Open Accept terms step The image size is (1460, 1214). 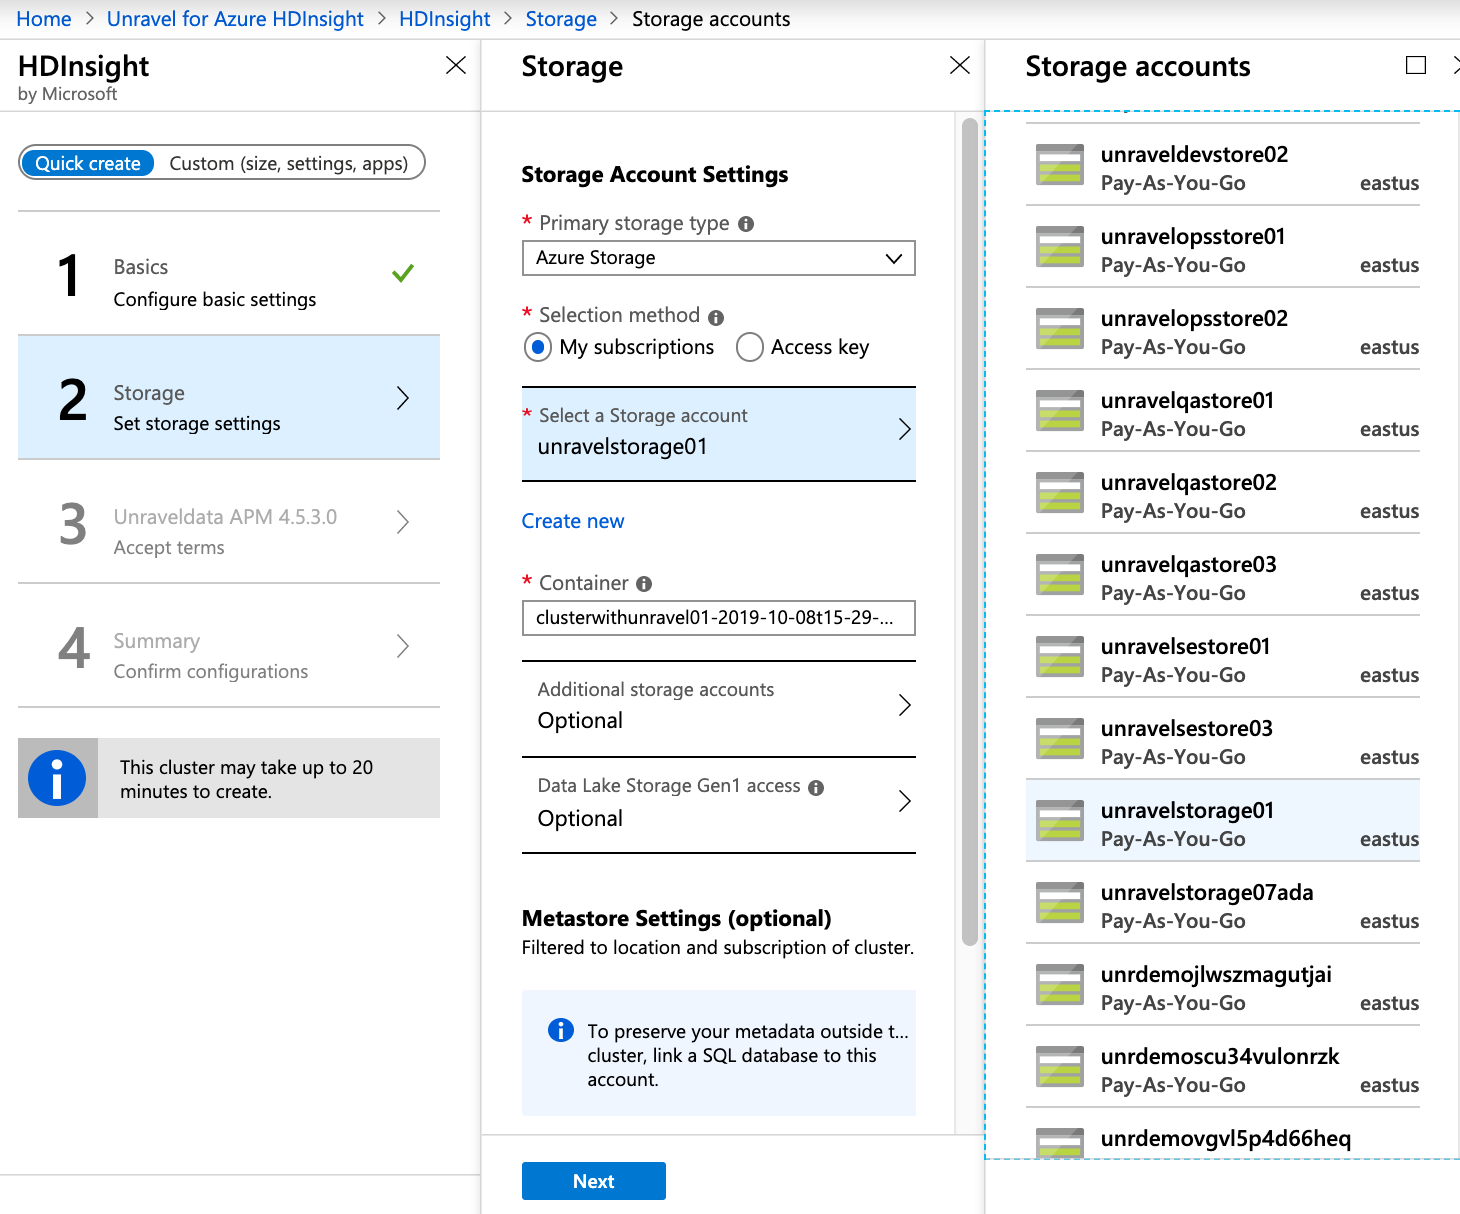[229, 522]
